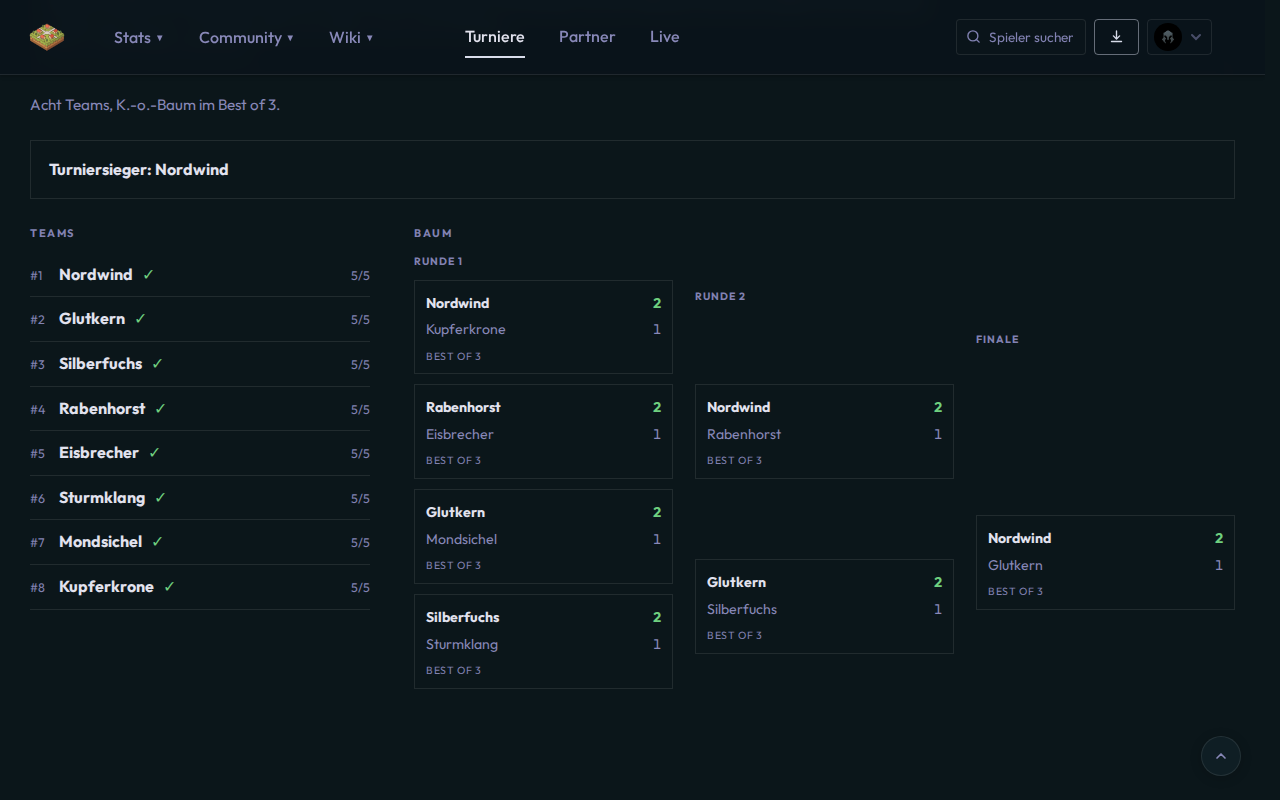Select team Mondsichel in the Teams list
Viewport: 1280px width, 800px height.
click(x=200, y=542)
